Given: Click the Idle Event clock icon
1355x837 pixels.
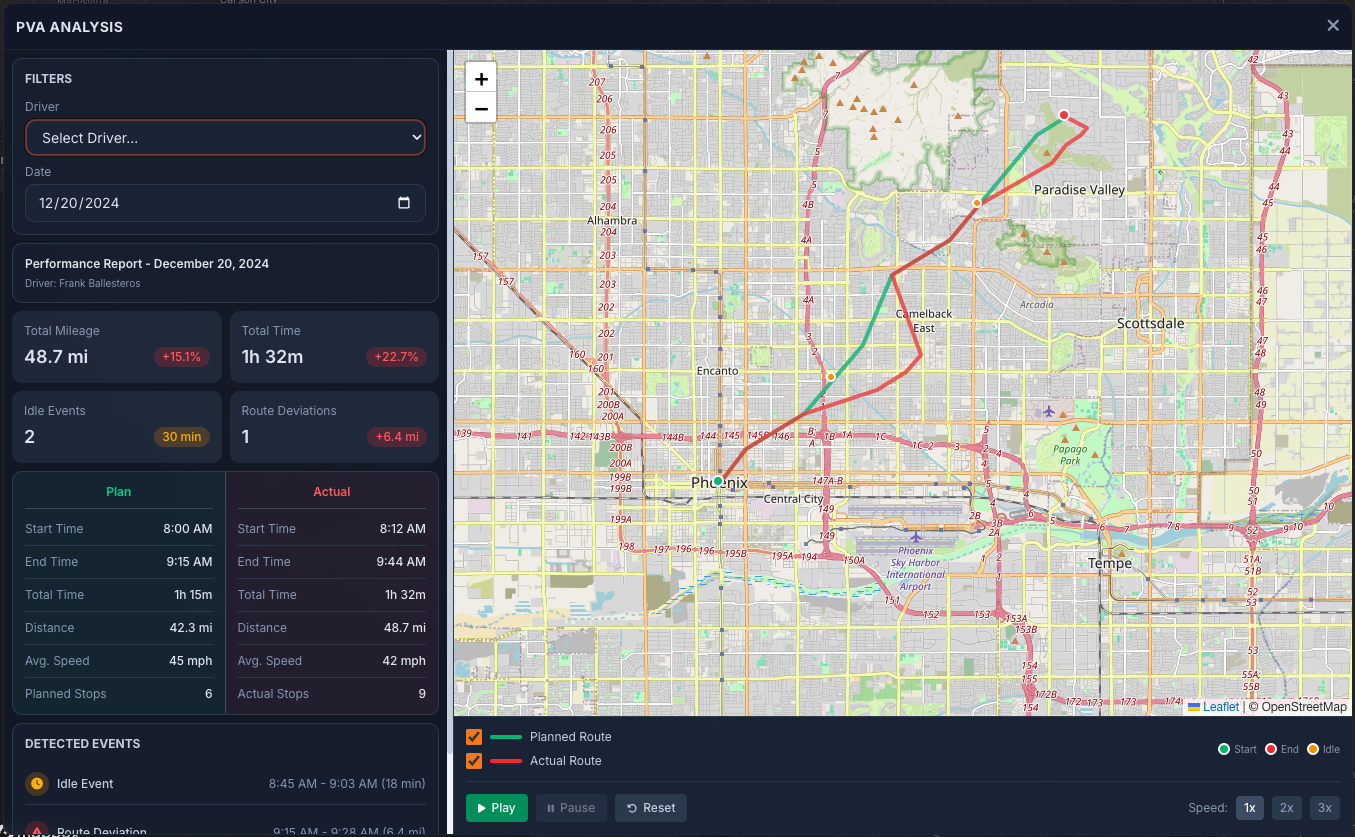Looking at the screenshot, I should pyautogui.click(x=37, y=784).
